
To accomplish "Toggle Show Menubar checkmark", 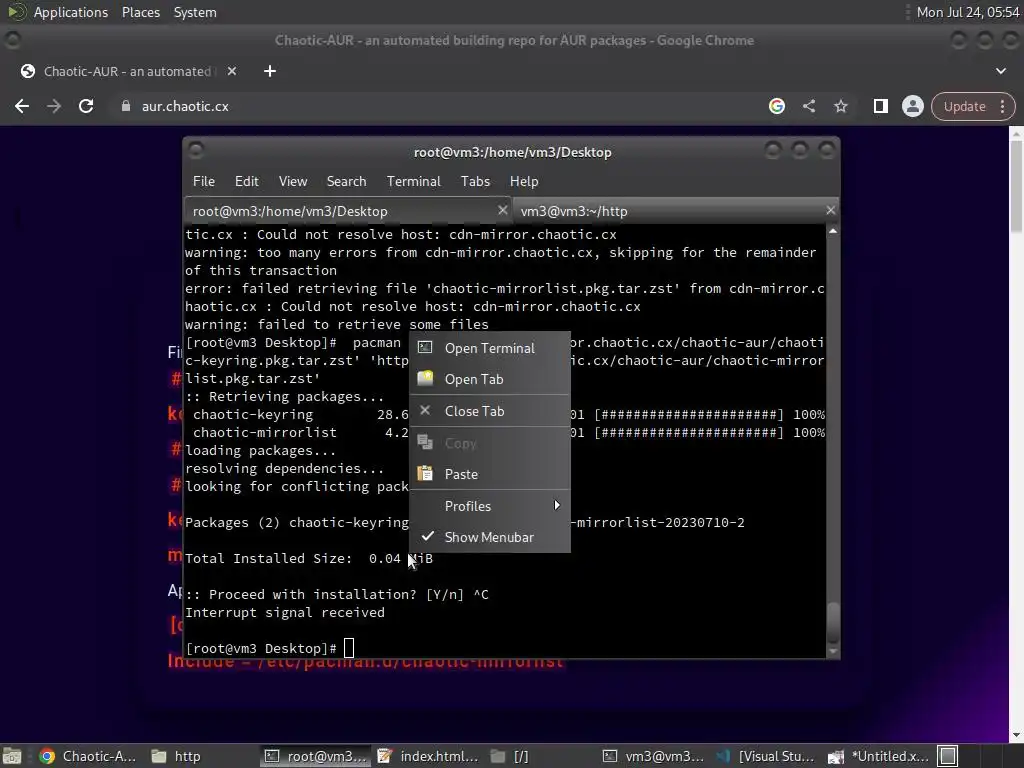I will tap(490, 537).
